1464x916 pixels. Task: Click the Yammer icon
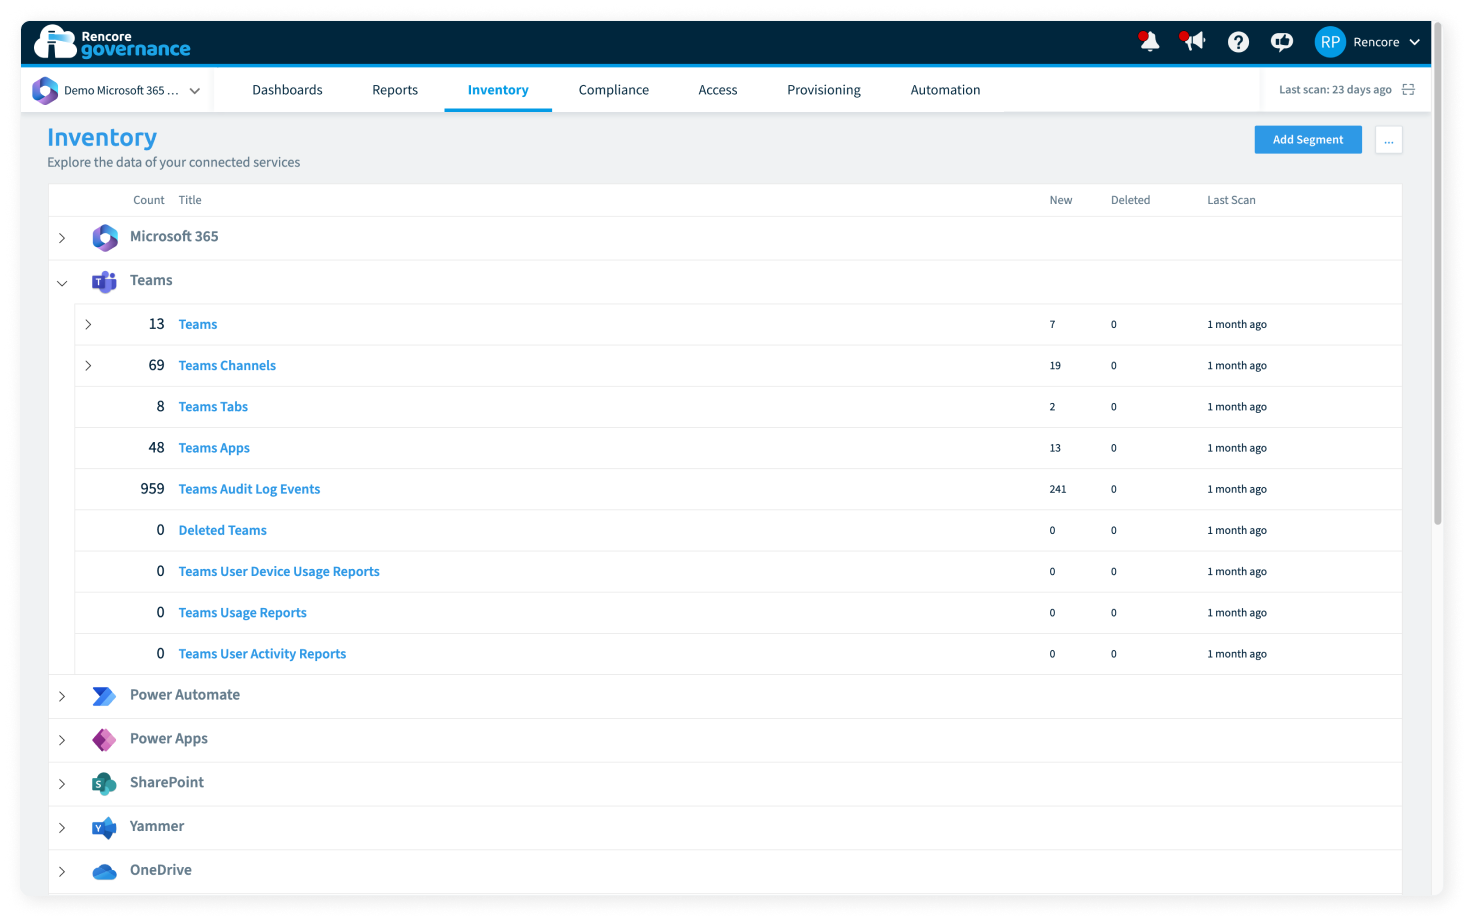104,828
